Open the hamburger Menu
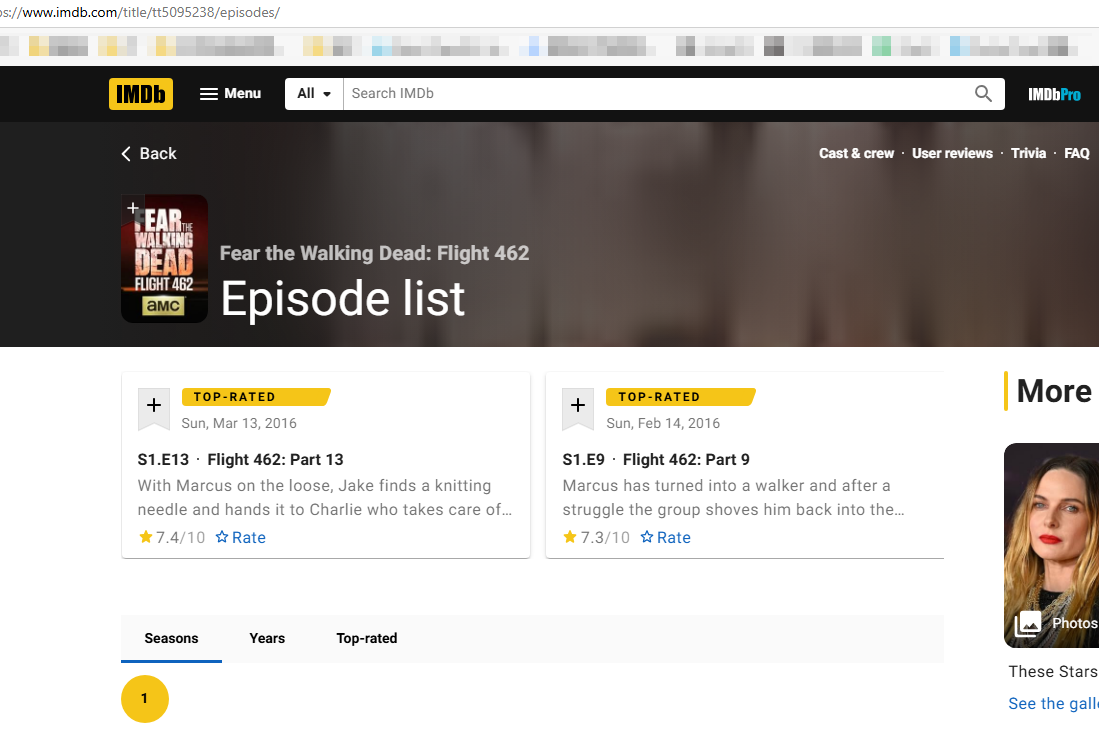The width and height of the screenshot is (1099, 736). 230,94
